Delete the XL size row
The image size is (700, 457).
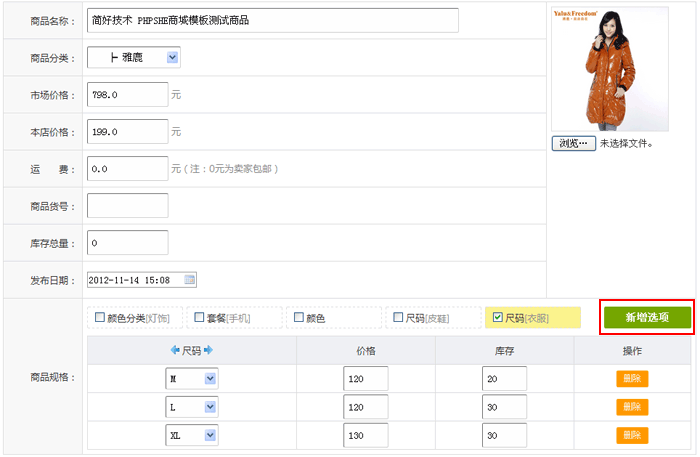631,436
